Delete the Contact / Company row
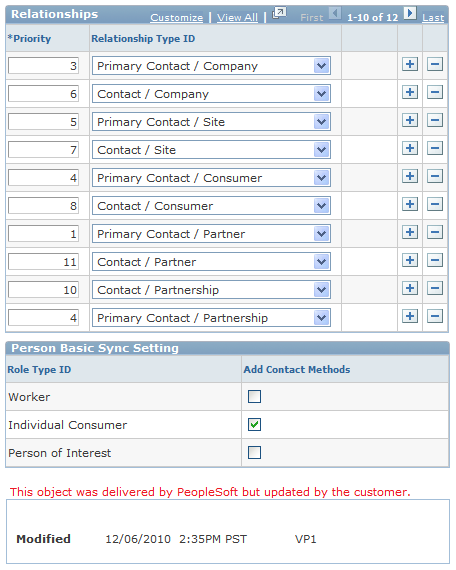This screenshot has width=456, height=570. 435,92
